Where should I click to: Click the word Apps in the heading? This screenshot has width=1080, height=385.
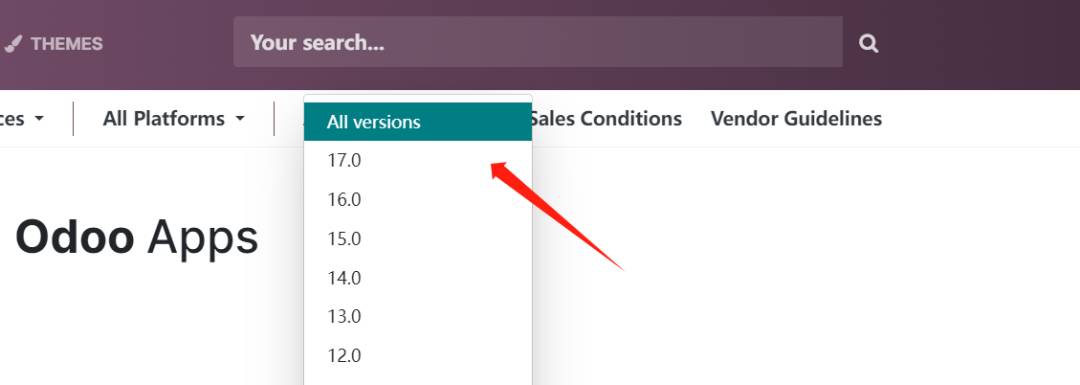click(x=202, y=239)
